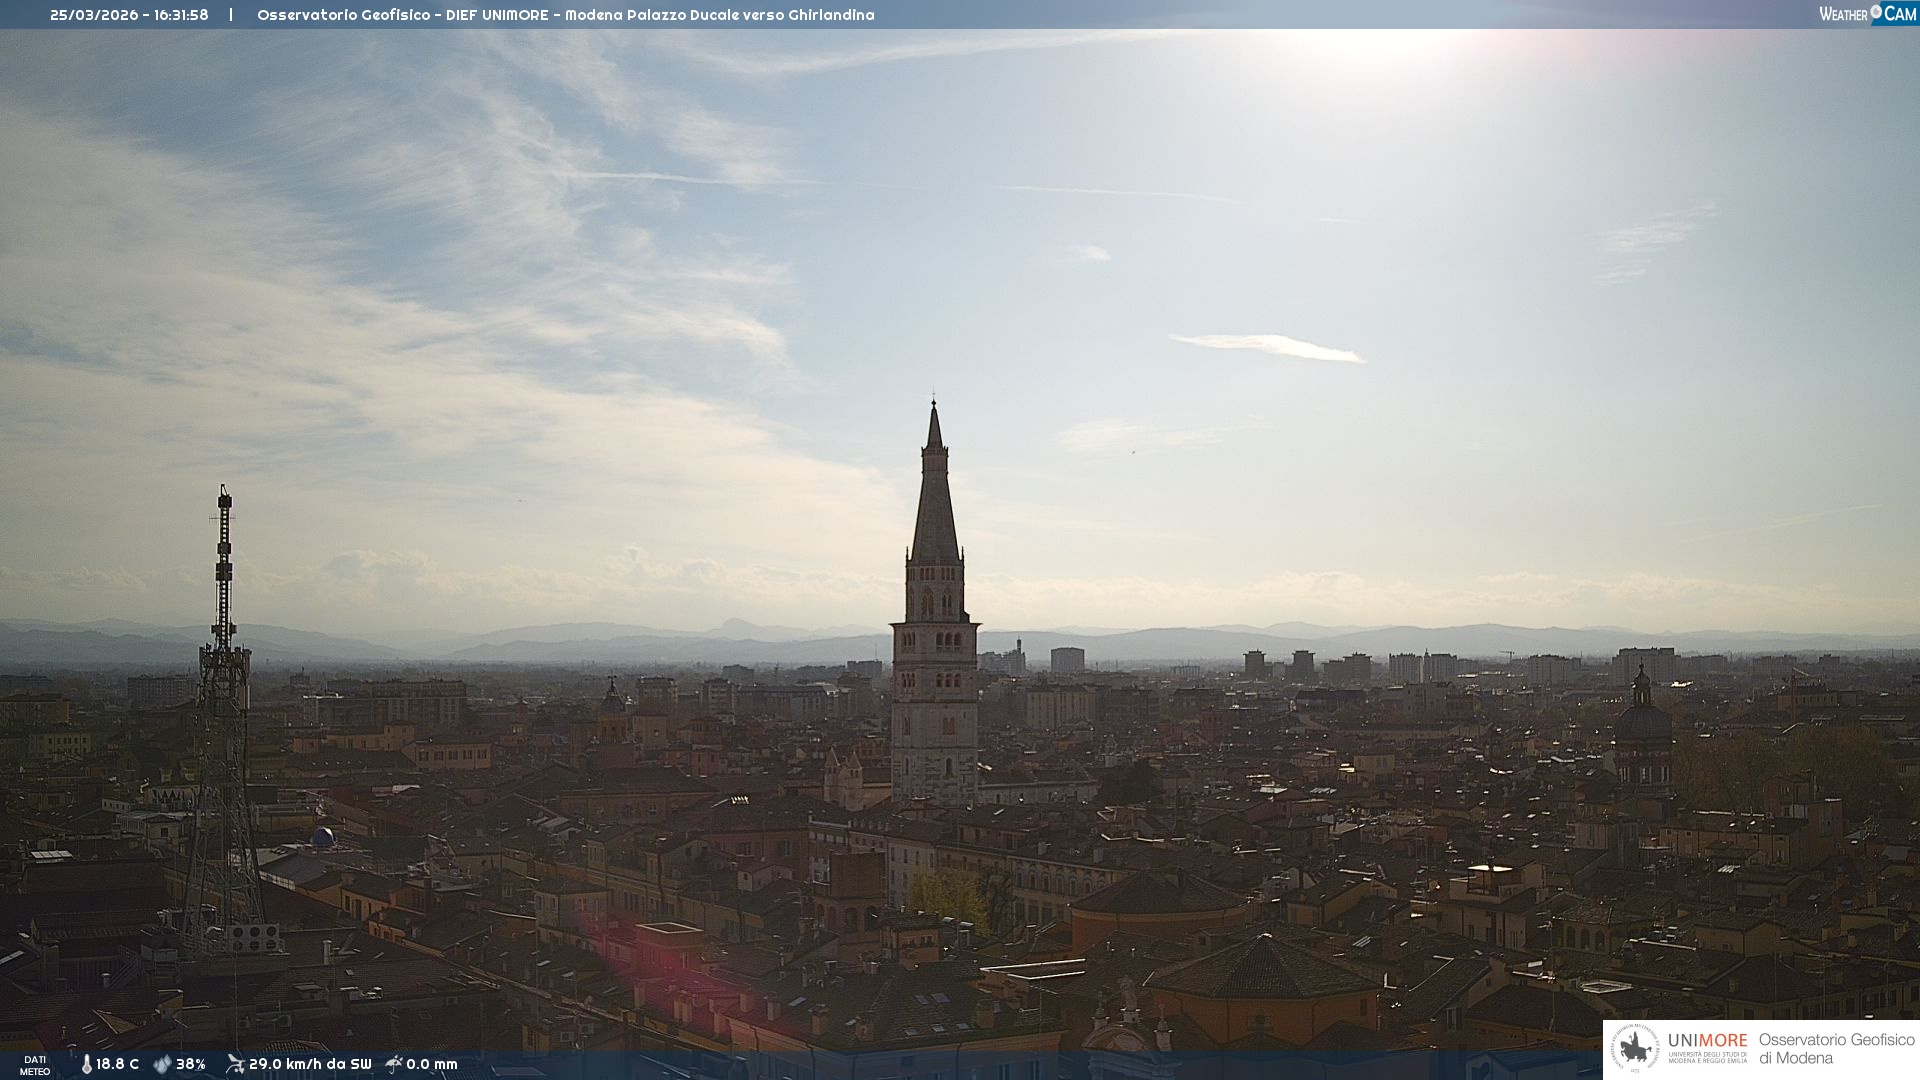Viewport: 1920px width, 1080px height.
Task: Click the rain umbrella icon
Action: [x=394, y=1064]
